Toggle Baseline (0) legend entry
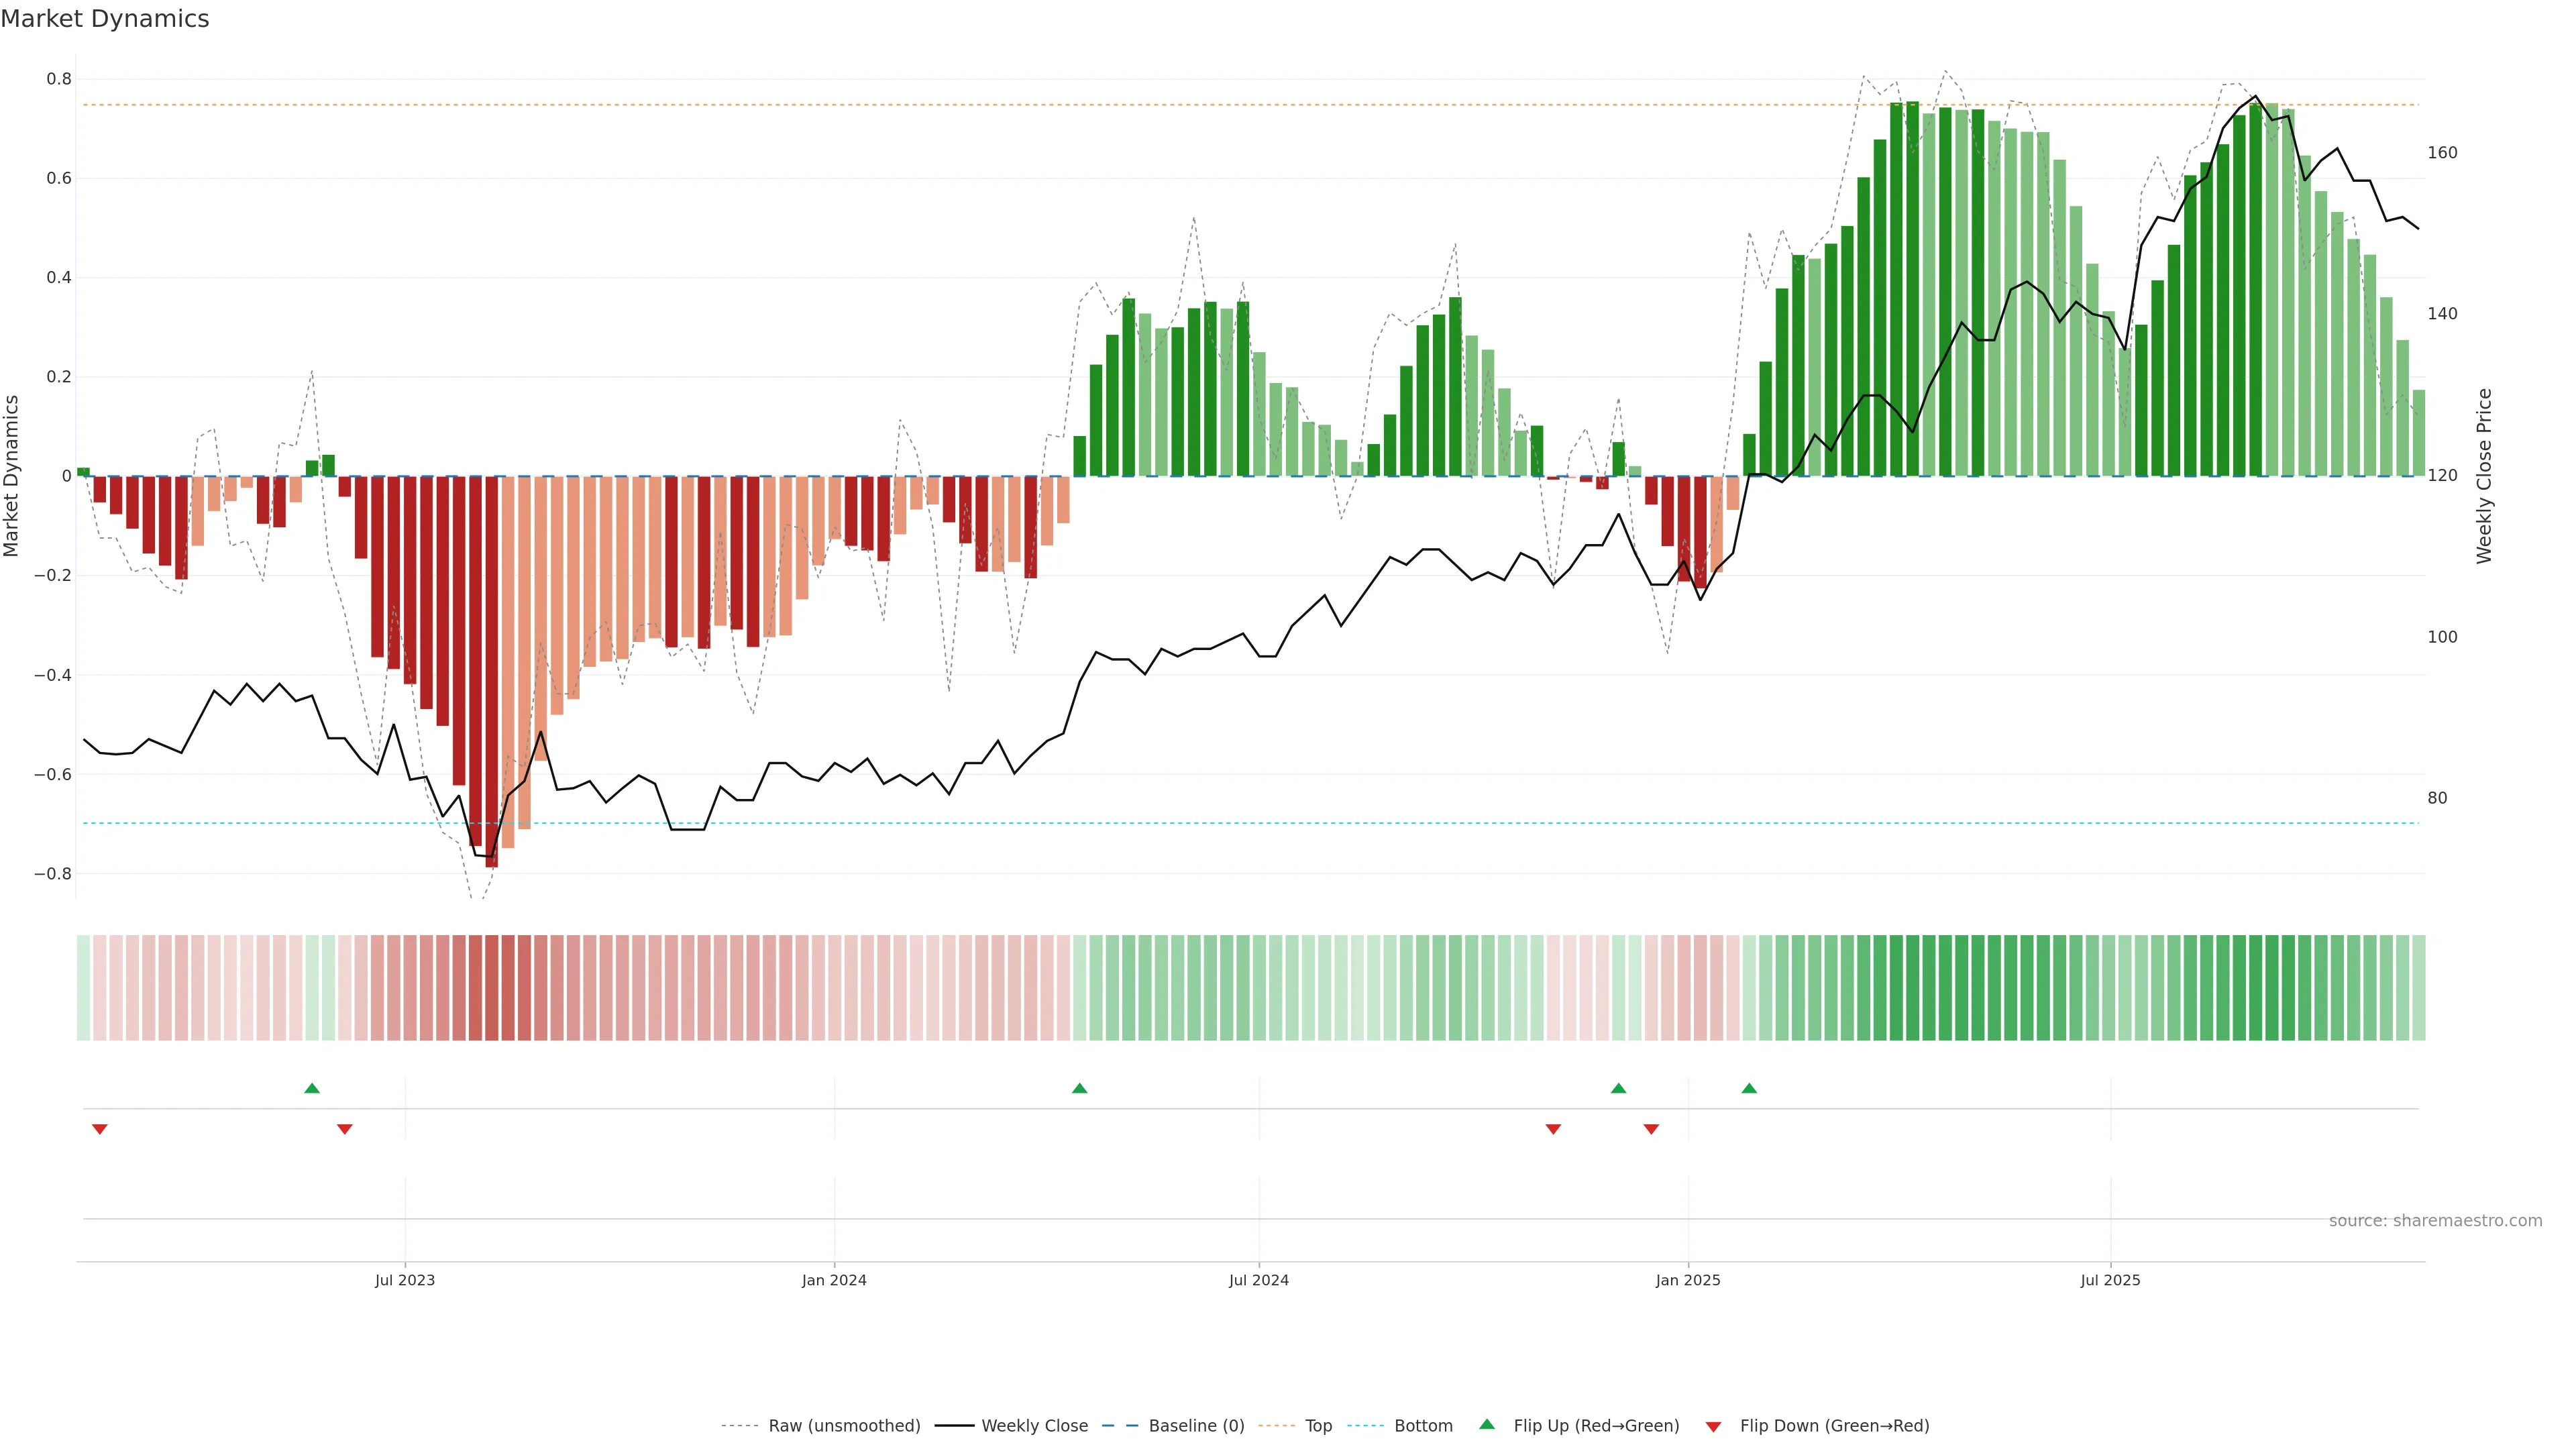The width and height of the screenshot is (2576, 1449). (x=1196, y=1426)
